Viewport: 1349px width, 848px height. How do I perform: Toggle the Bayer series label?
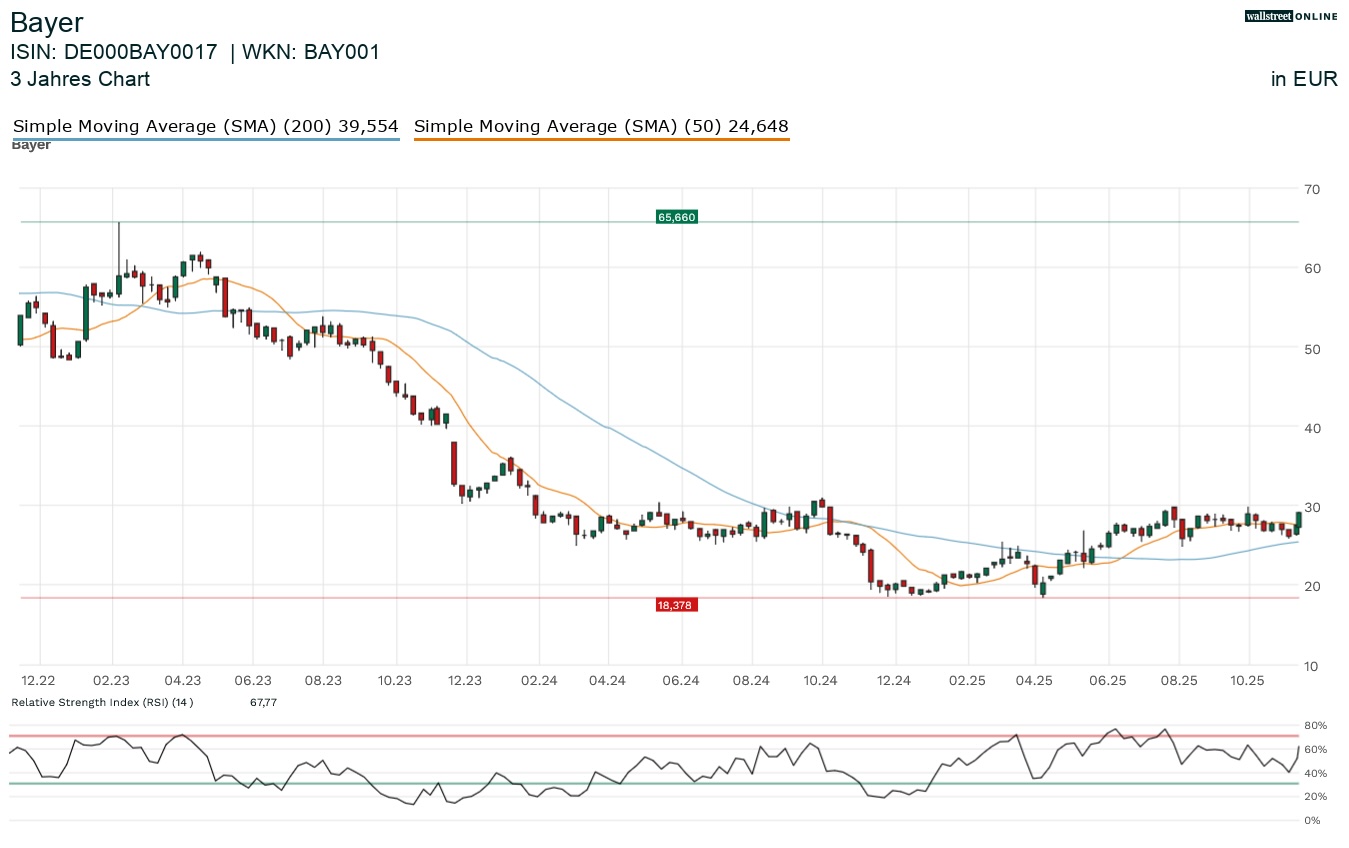31,146
